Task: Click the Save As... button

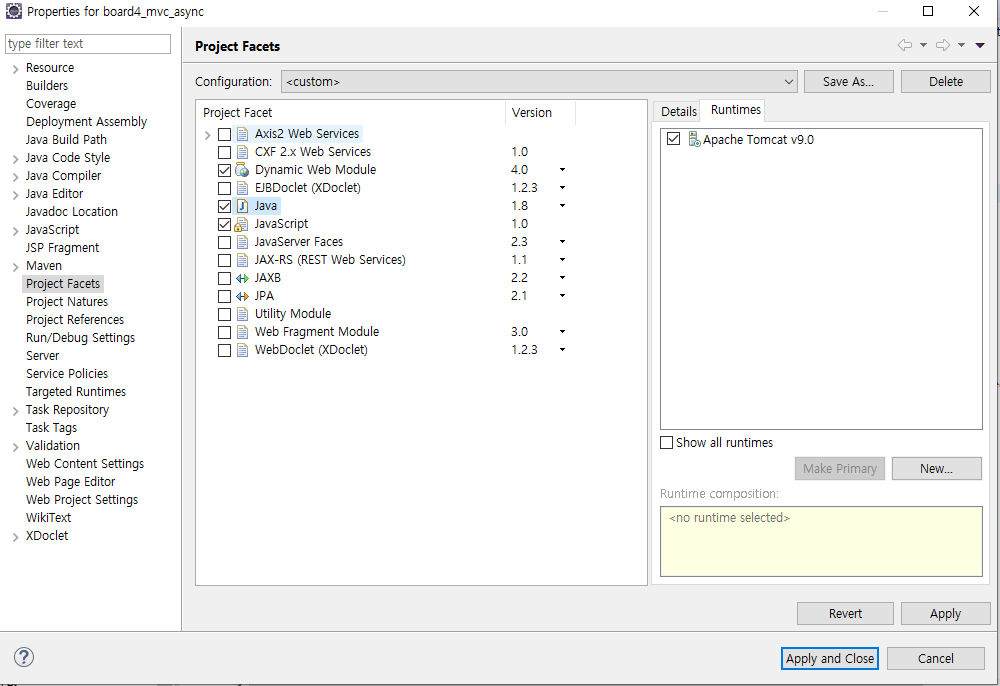Action: pos(848,82)
